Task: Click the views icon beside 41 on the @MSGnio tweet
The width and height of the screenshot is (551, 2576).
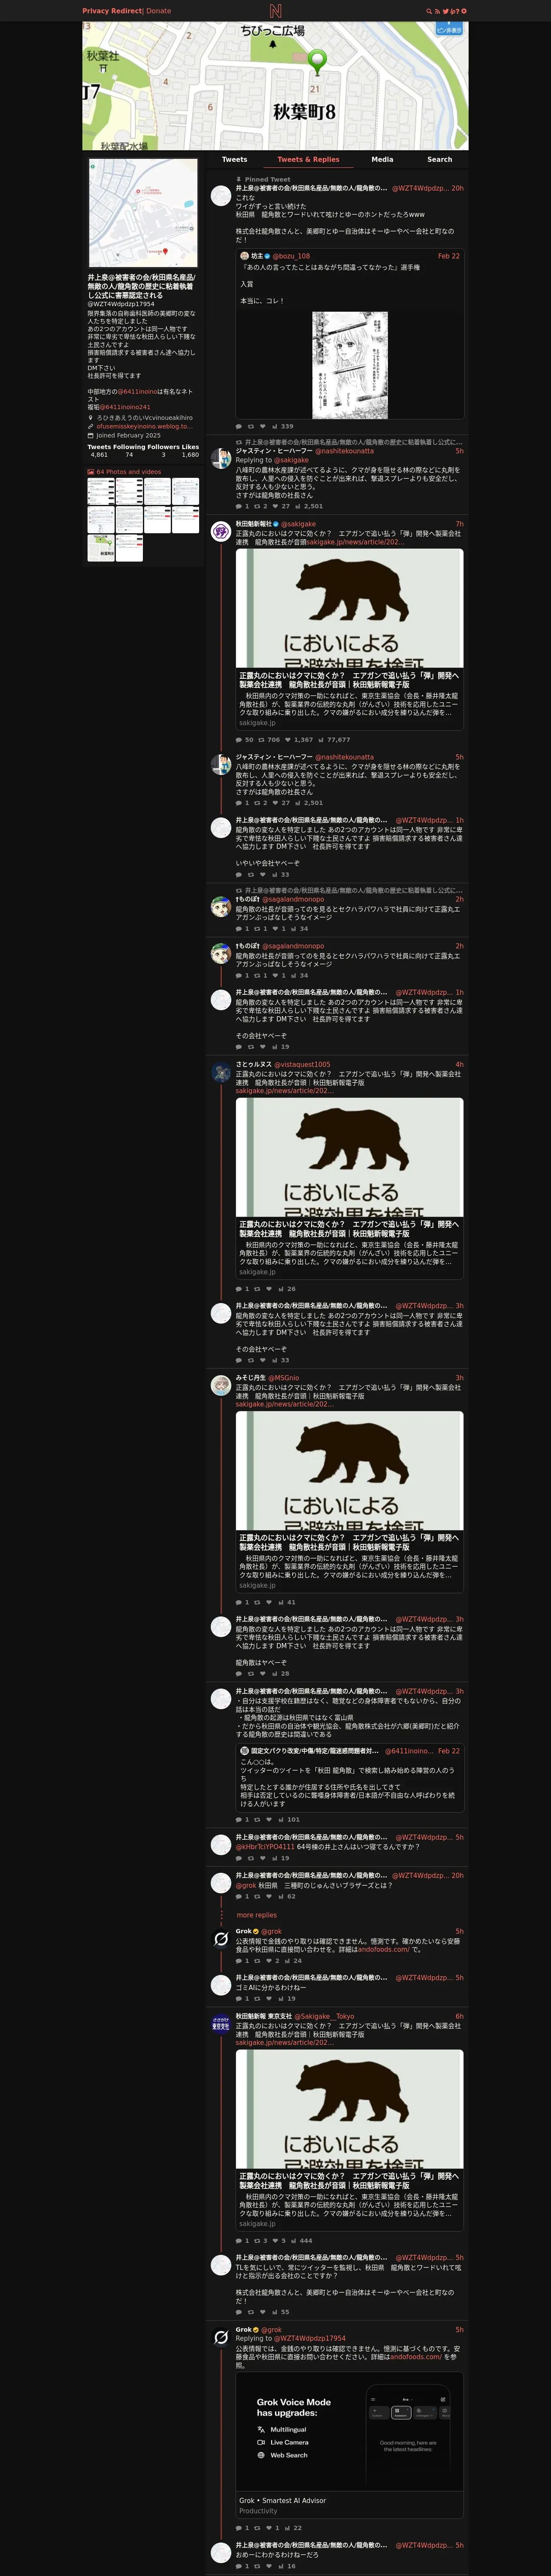Action: 281,1602
